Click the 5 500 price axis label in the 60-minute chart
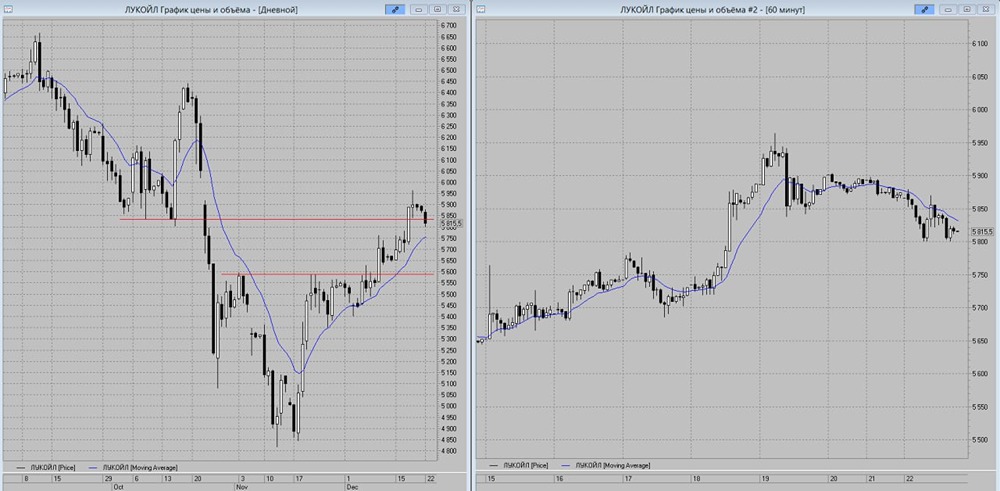The height and width of the screenshot is (491, 1000). (979, 439)
